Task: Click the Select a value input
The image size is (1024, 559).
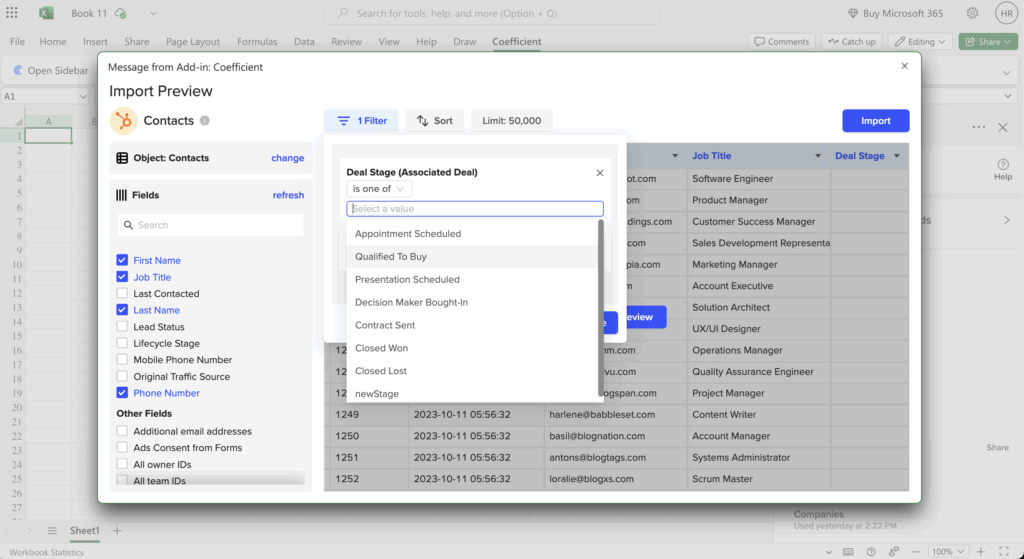Action: coord(475,209)
